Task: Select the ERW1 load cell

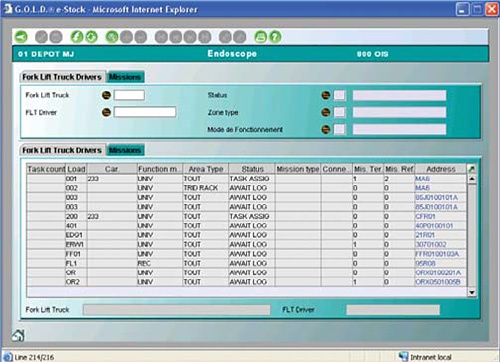Action: (75, 244)
